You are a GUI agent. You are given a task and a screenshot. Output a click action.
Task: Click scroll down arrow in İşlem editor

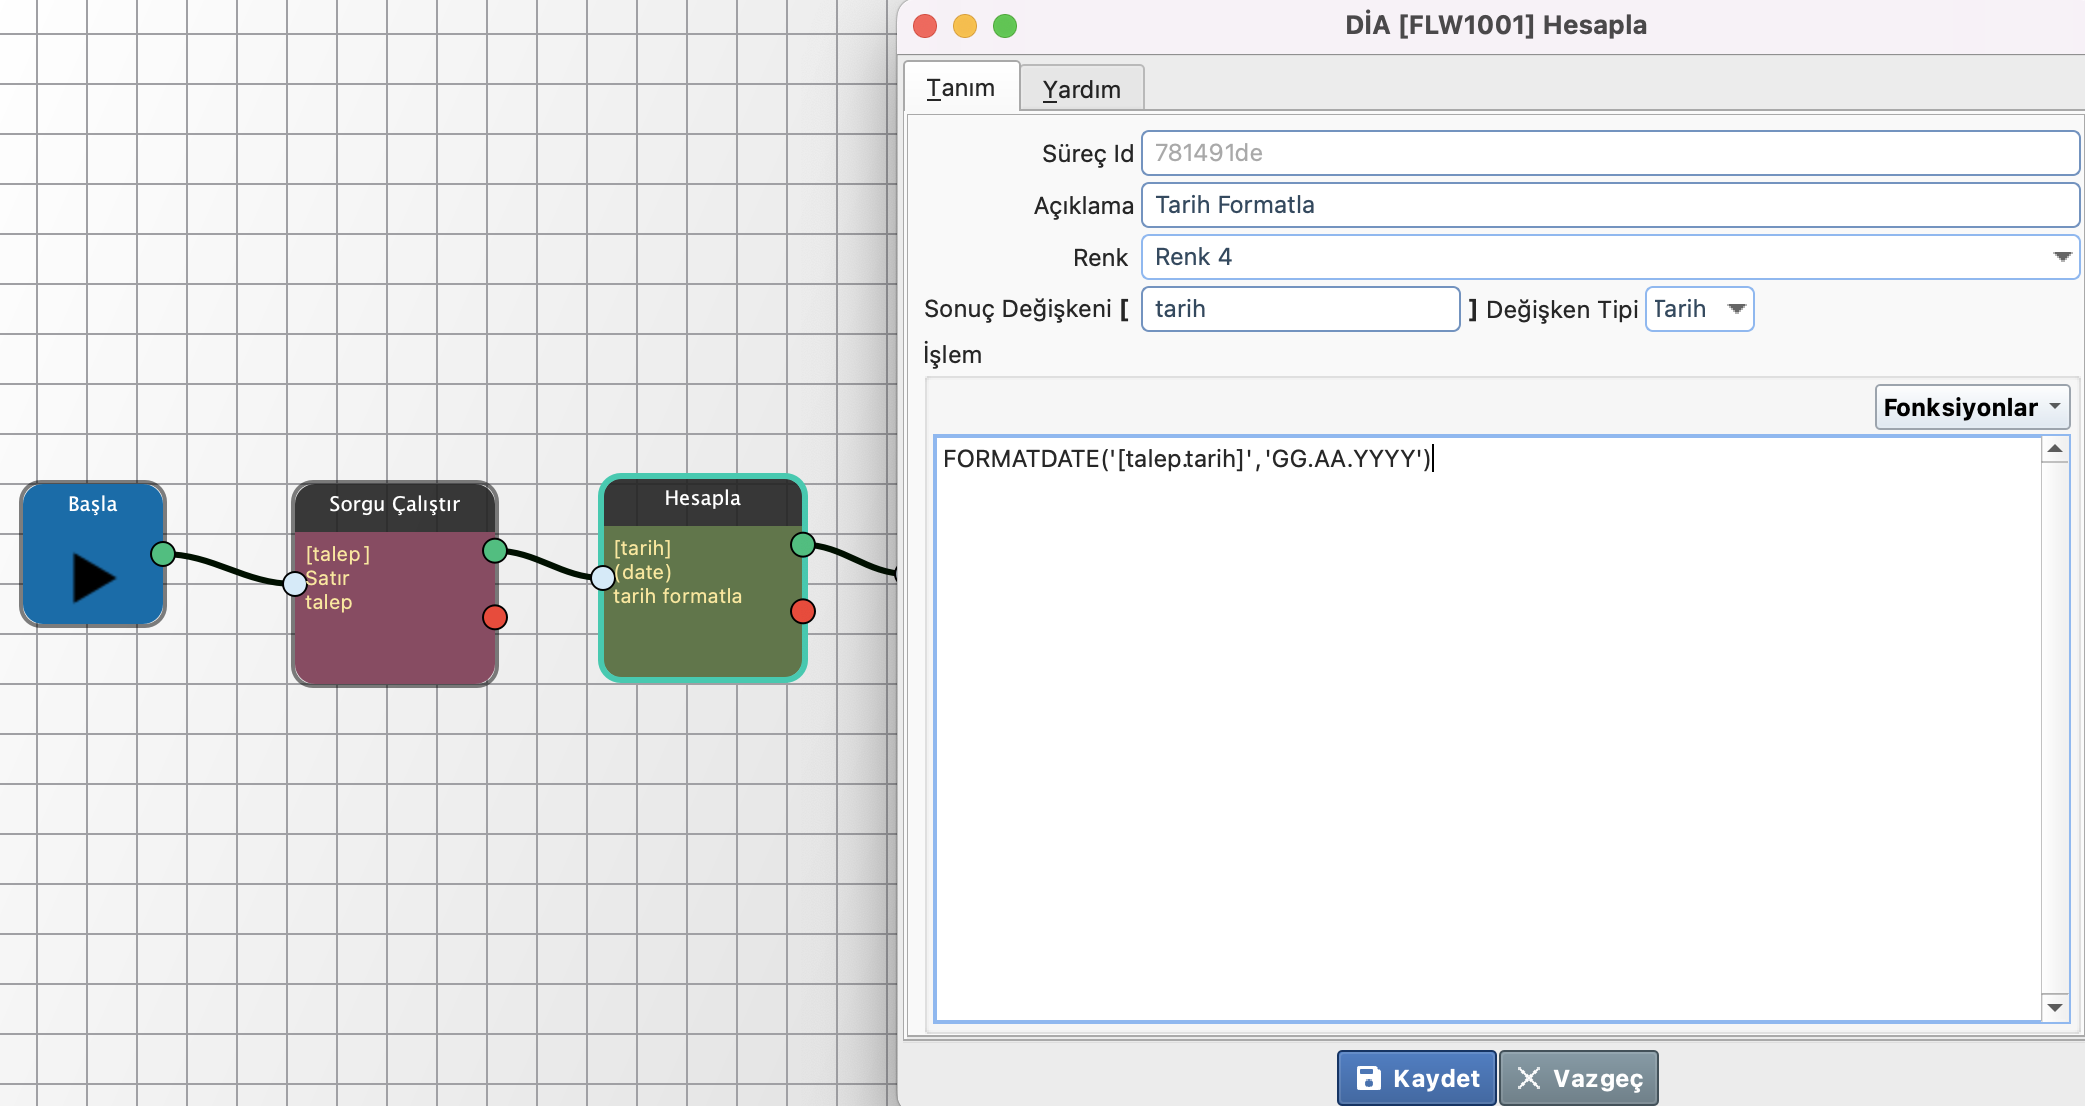pyautogui.click(x=2055, y=1007)
